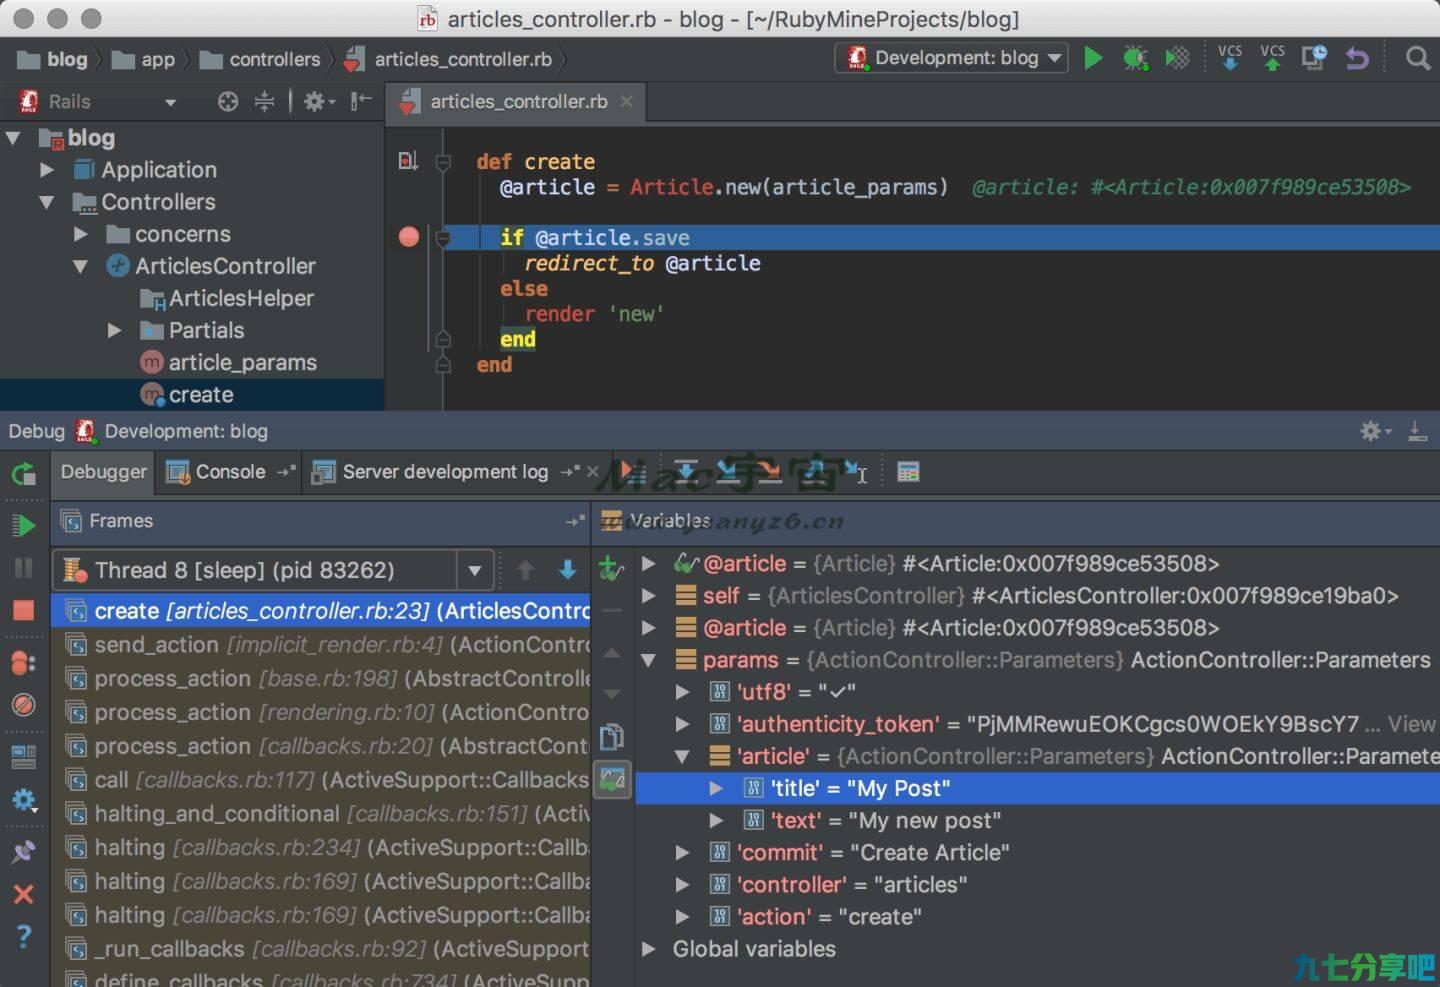The height and width of the screenshot is (987, 1440).
Task: Run the Development: blog configuration
Action: coord(1093,58)
